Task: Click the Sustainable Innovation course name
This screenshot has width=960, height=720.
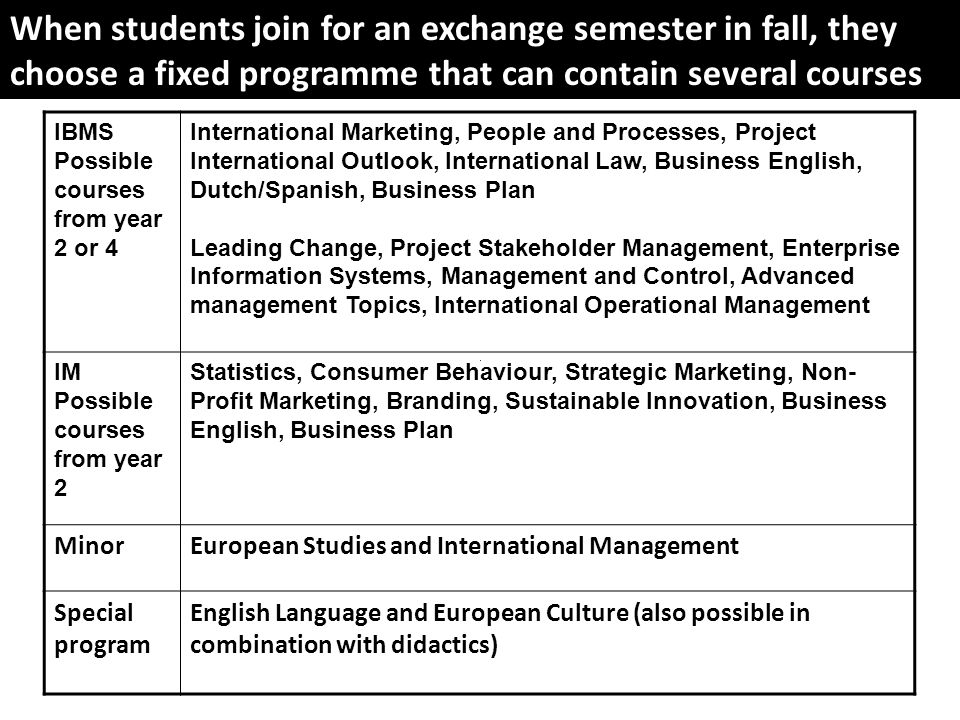Action: point(637,401)
